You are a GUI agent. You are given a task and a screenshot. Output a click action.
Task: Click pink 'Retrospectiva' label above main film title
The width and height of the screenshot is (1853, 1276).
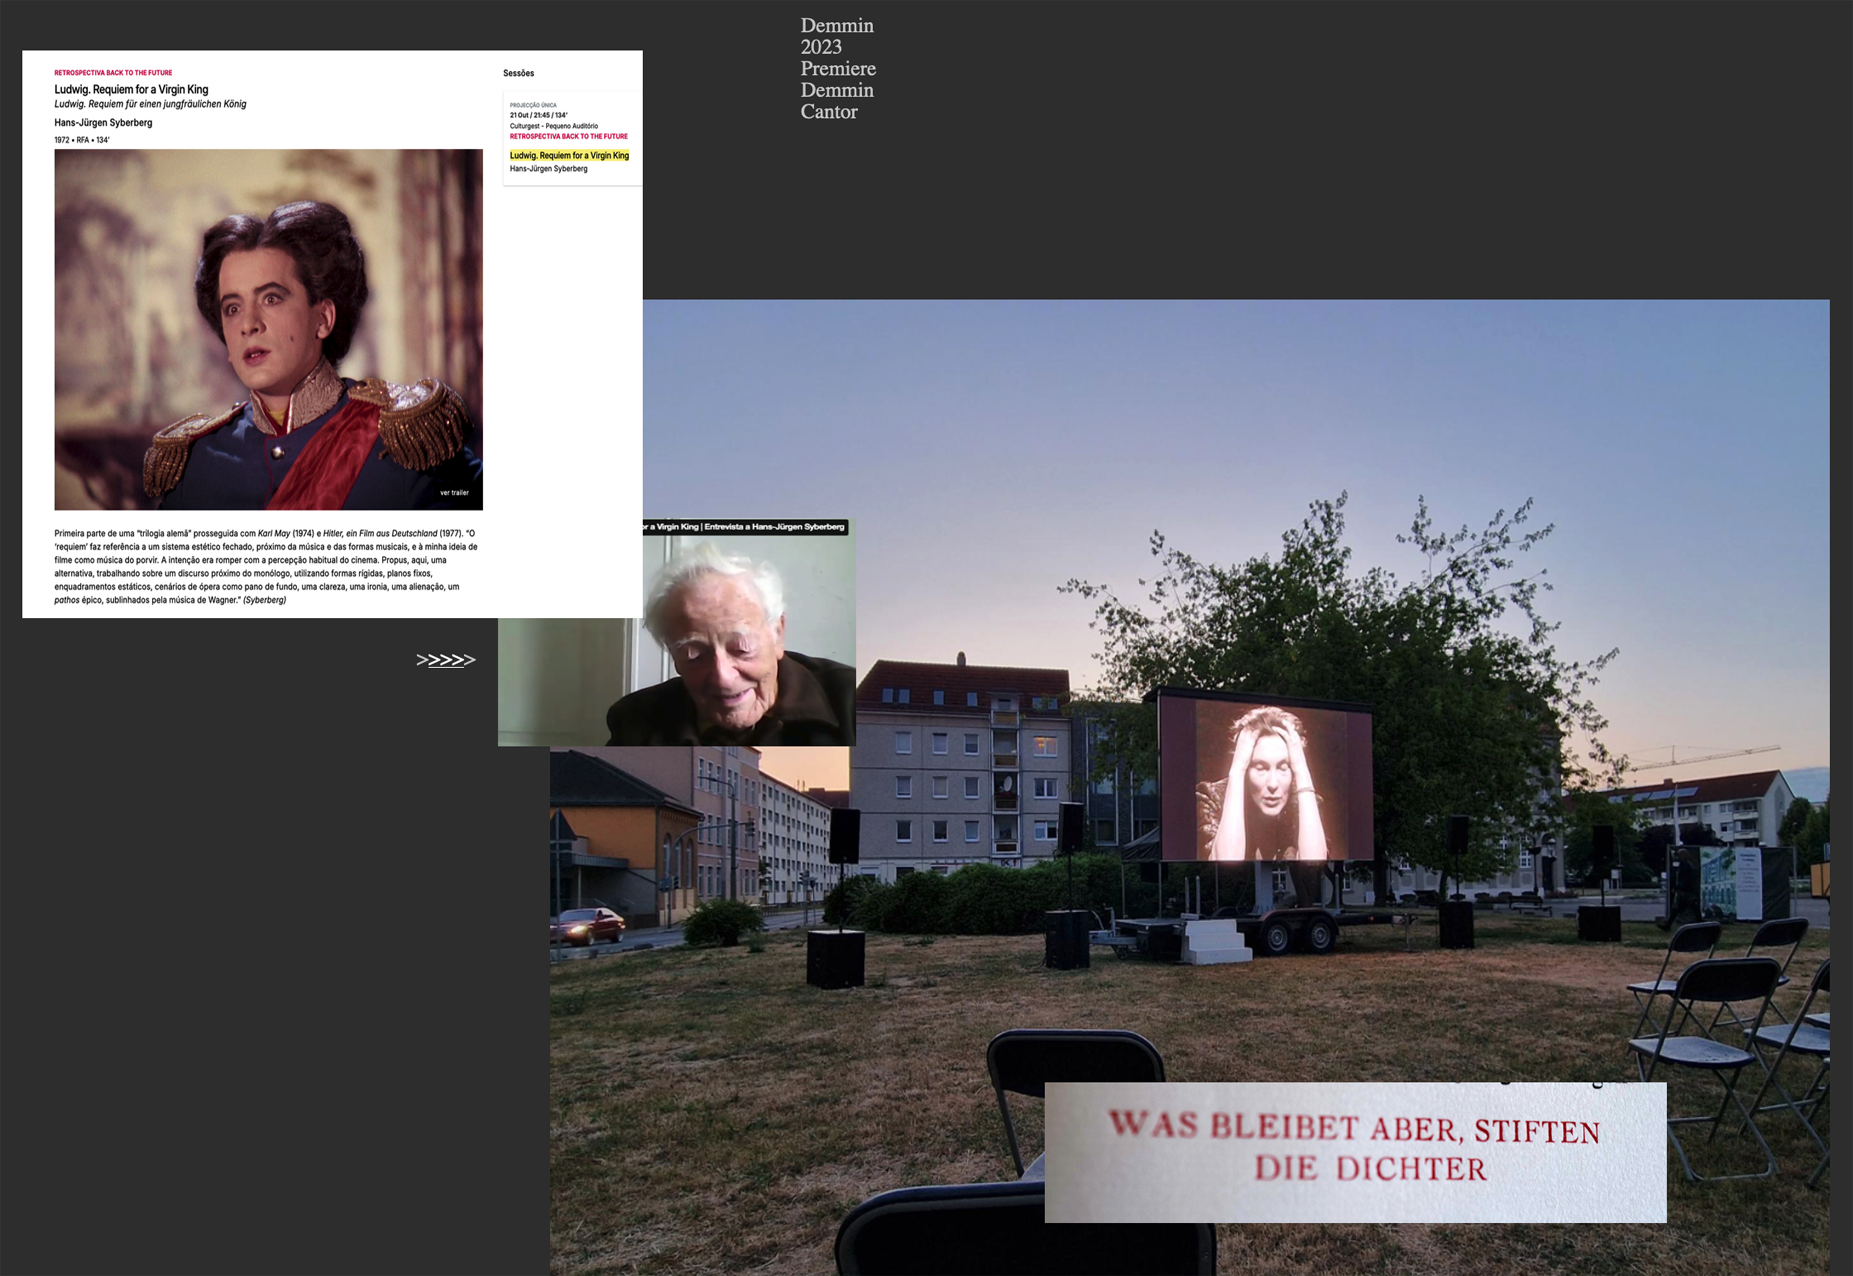[113, 73]
